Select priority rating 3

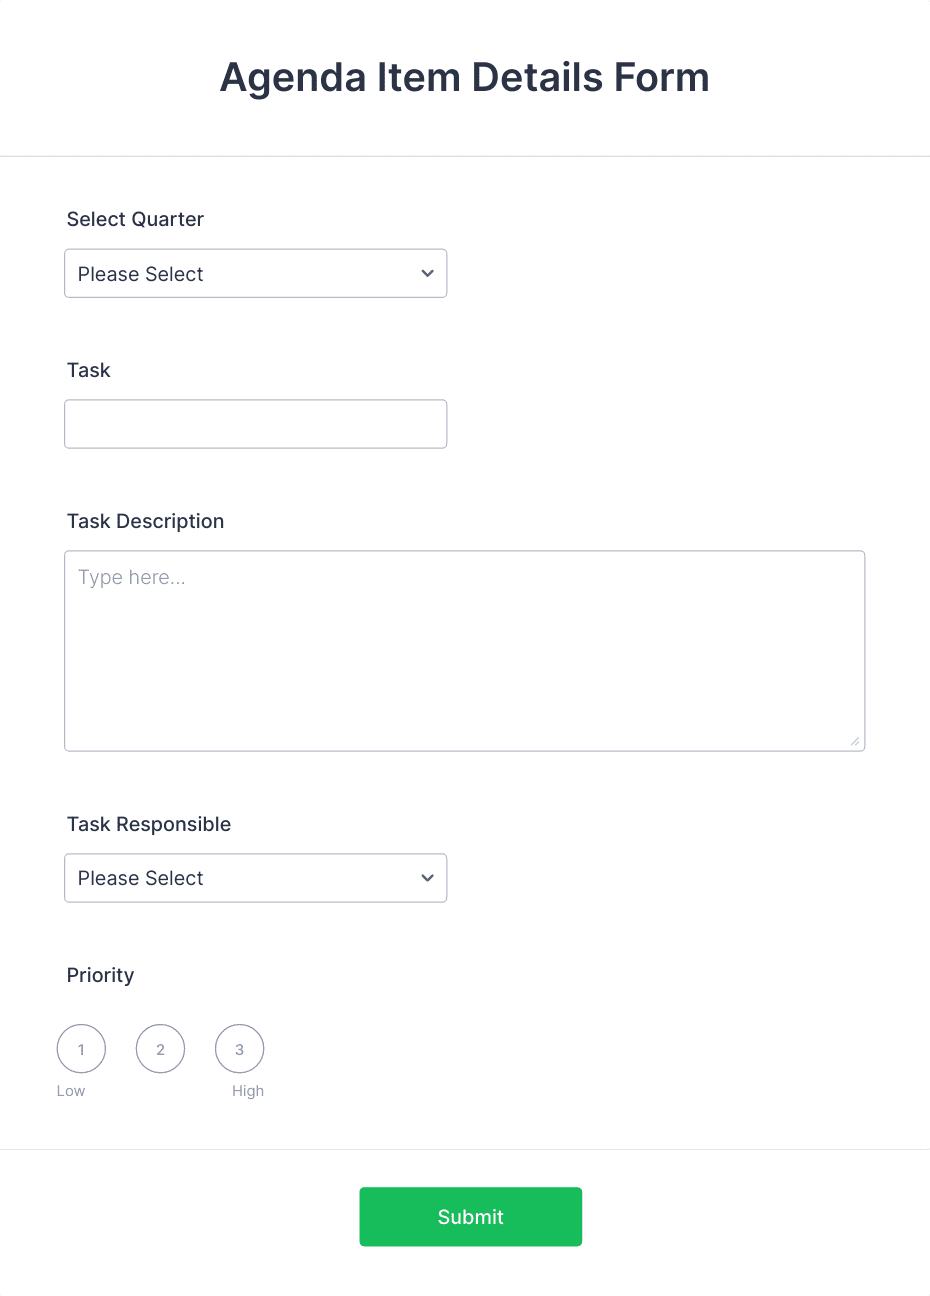(x=239, y=1049)
